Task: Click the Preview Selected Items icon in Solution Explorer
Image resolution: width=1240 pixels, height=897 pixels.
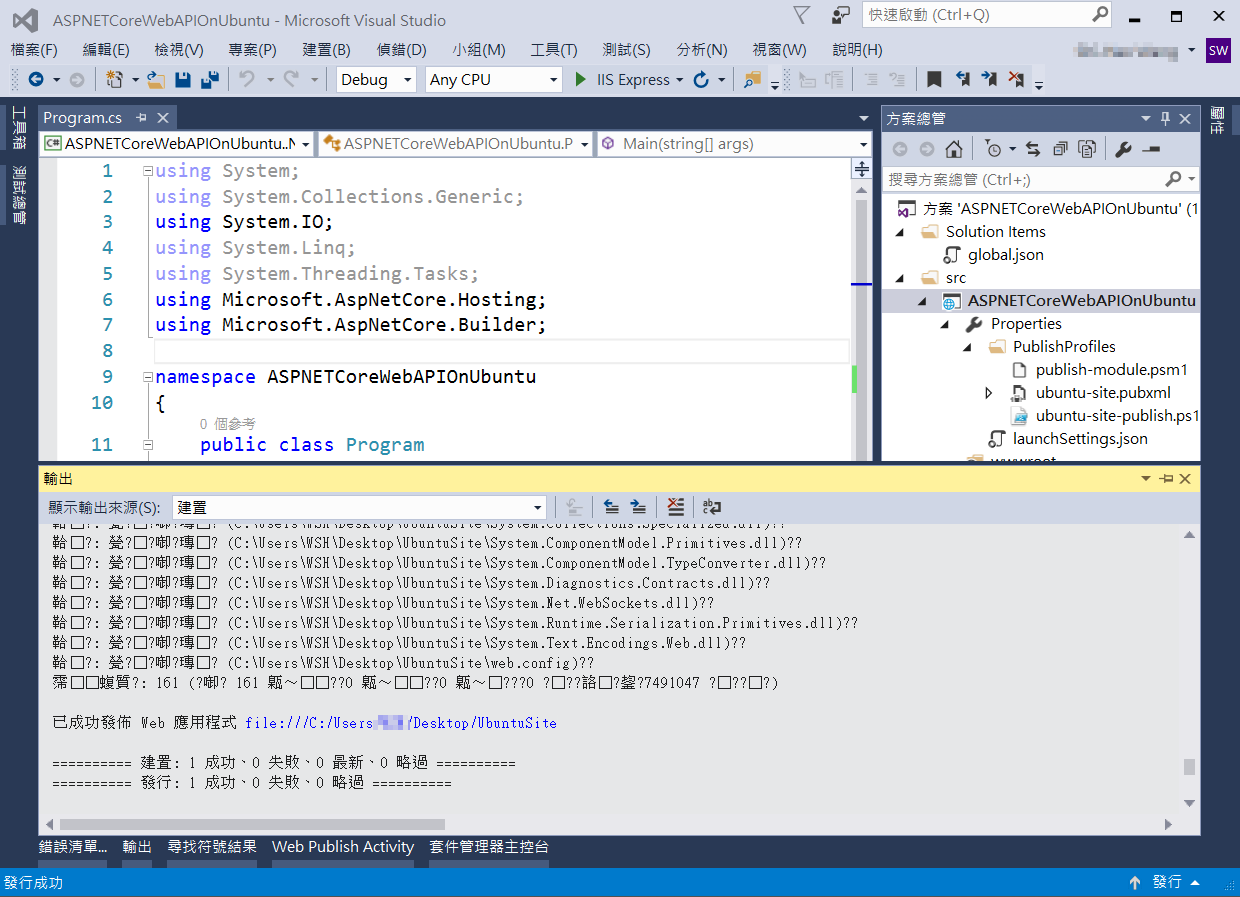Action: coord(1151,149)
